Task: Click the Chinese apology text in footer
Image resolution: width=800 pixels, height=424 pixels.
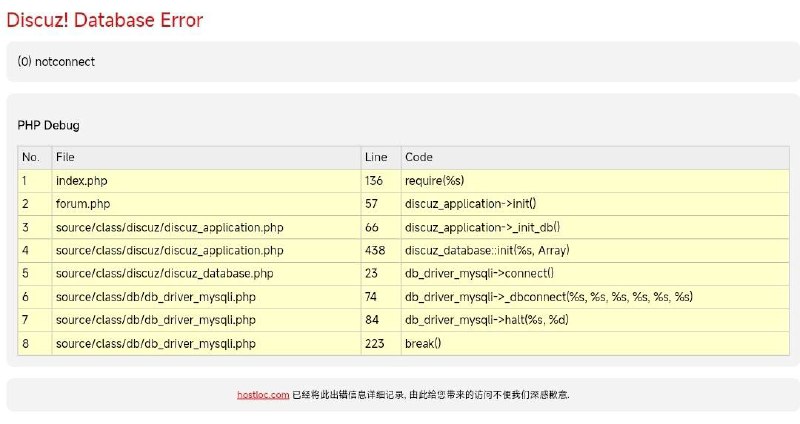Action: 431,394
